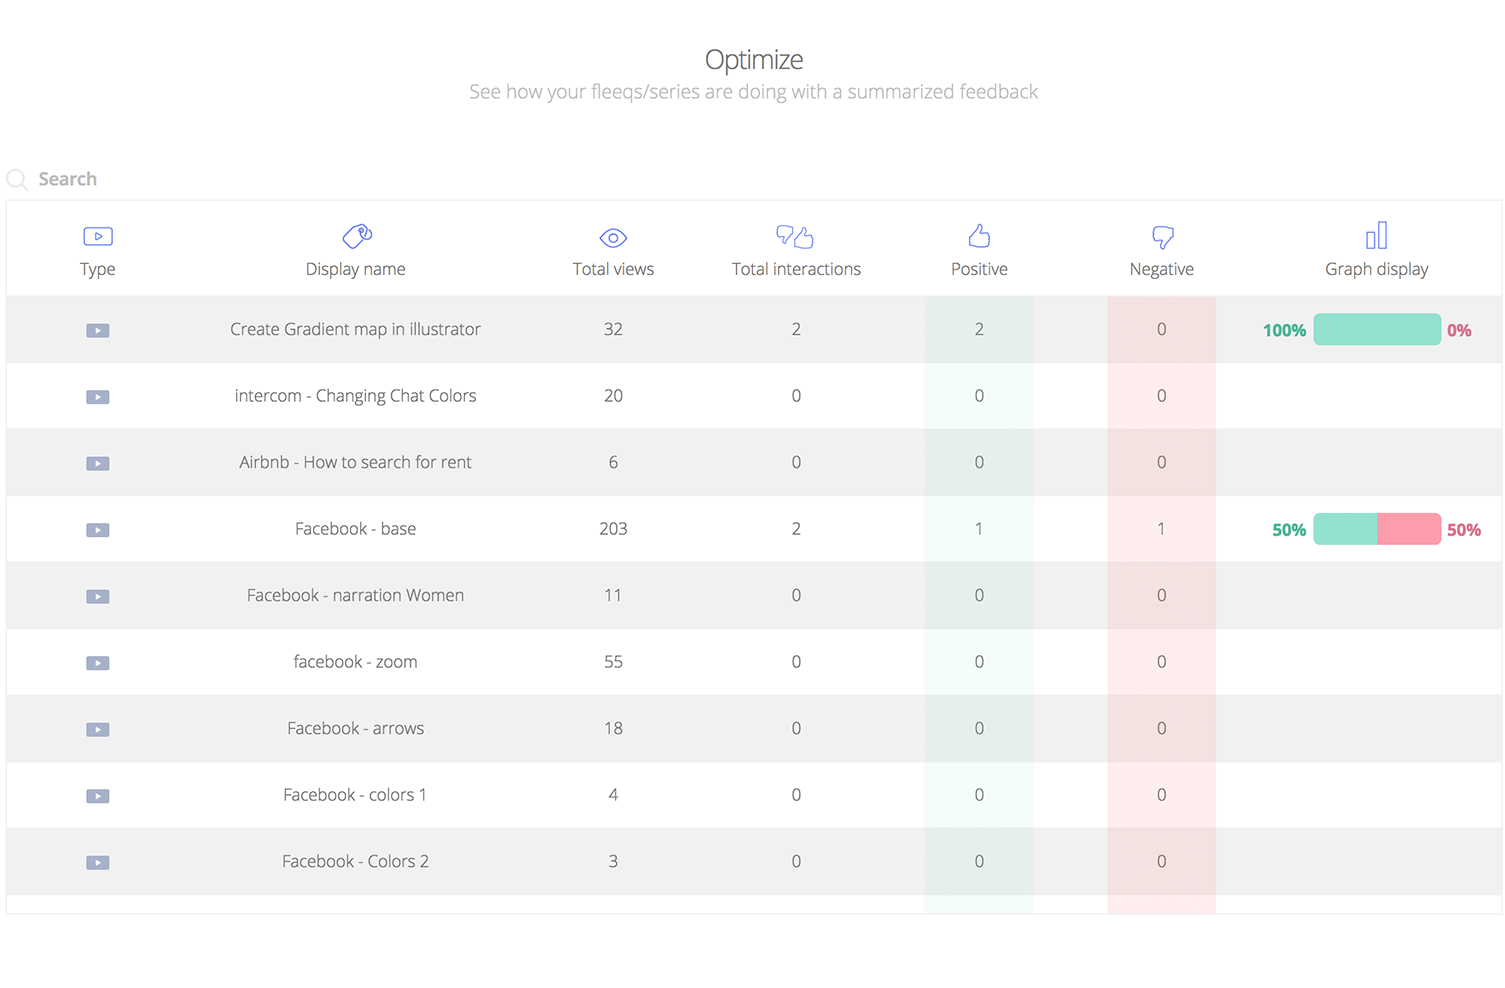Click the feedback bar for Create Gradient map
This screenshot has width=1505, height=988.
(x=1377, y=329)
